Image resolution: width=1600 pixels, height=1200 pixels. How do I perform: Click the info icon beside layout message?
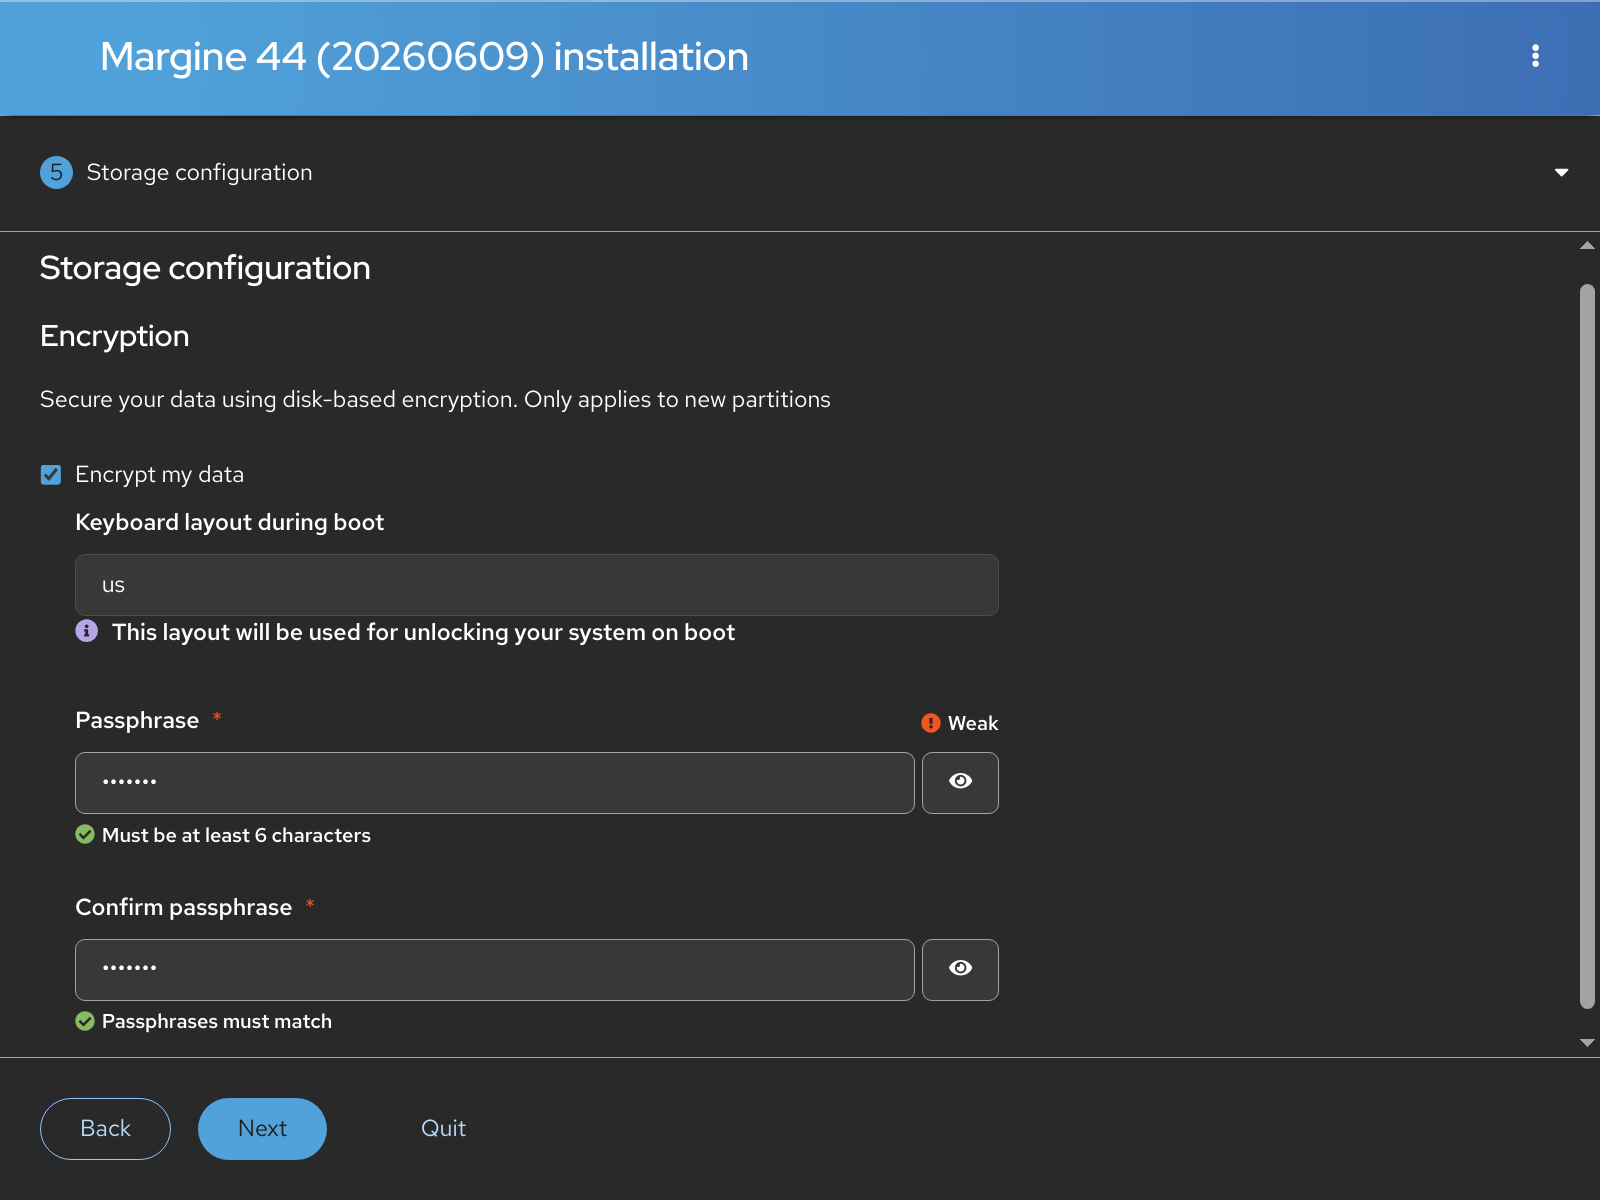click(x=87, y=631)
